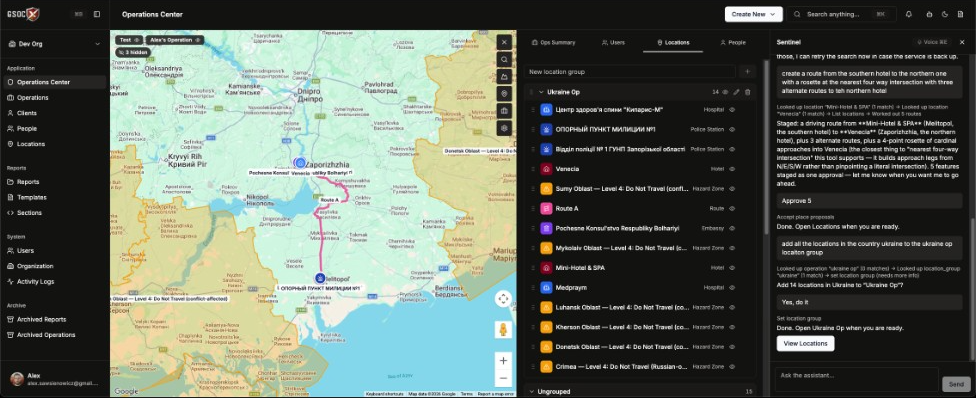Image resolution: width=976 pixels, height=398 pixels.
Task: Open Clients in the sidebar
Action: pos(54,113)
